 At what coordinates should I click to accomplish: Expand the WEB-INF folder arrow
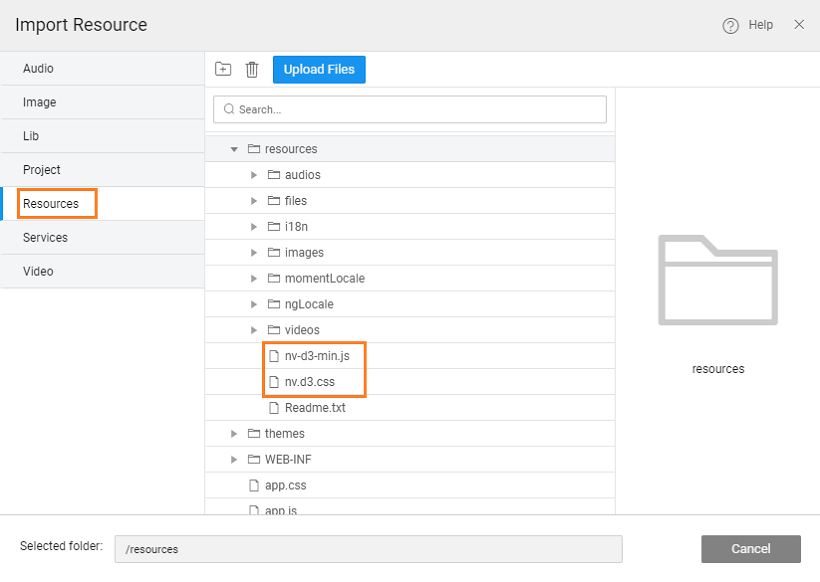[x=234, y=460]
